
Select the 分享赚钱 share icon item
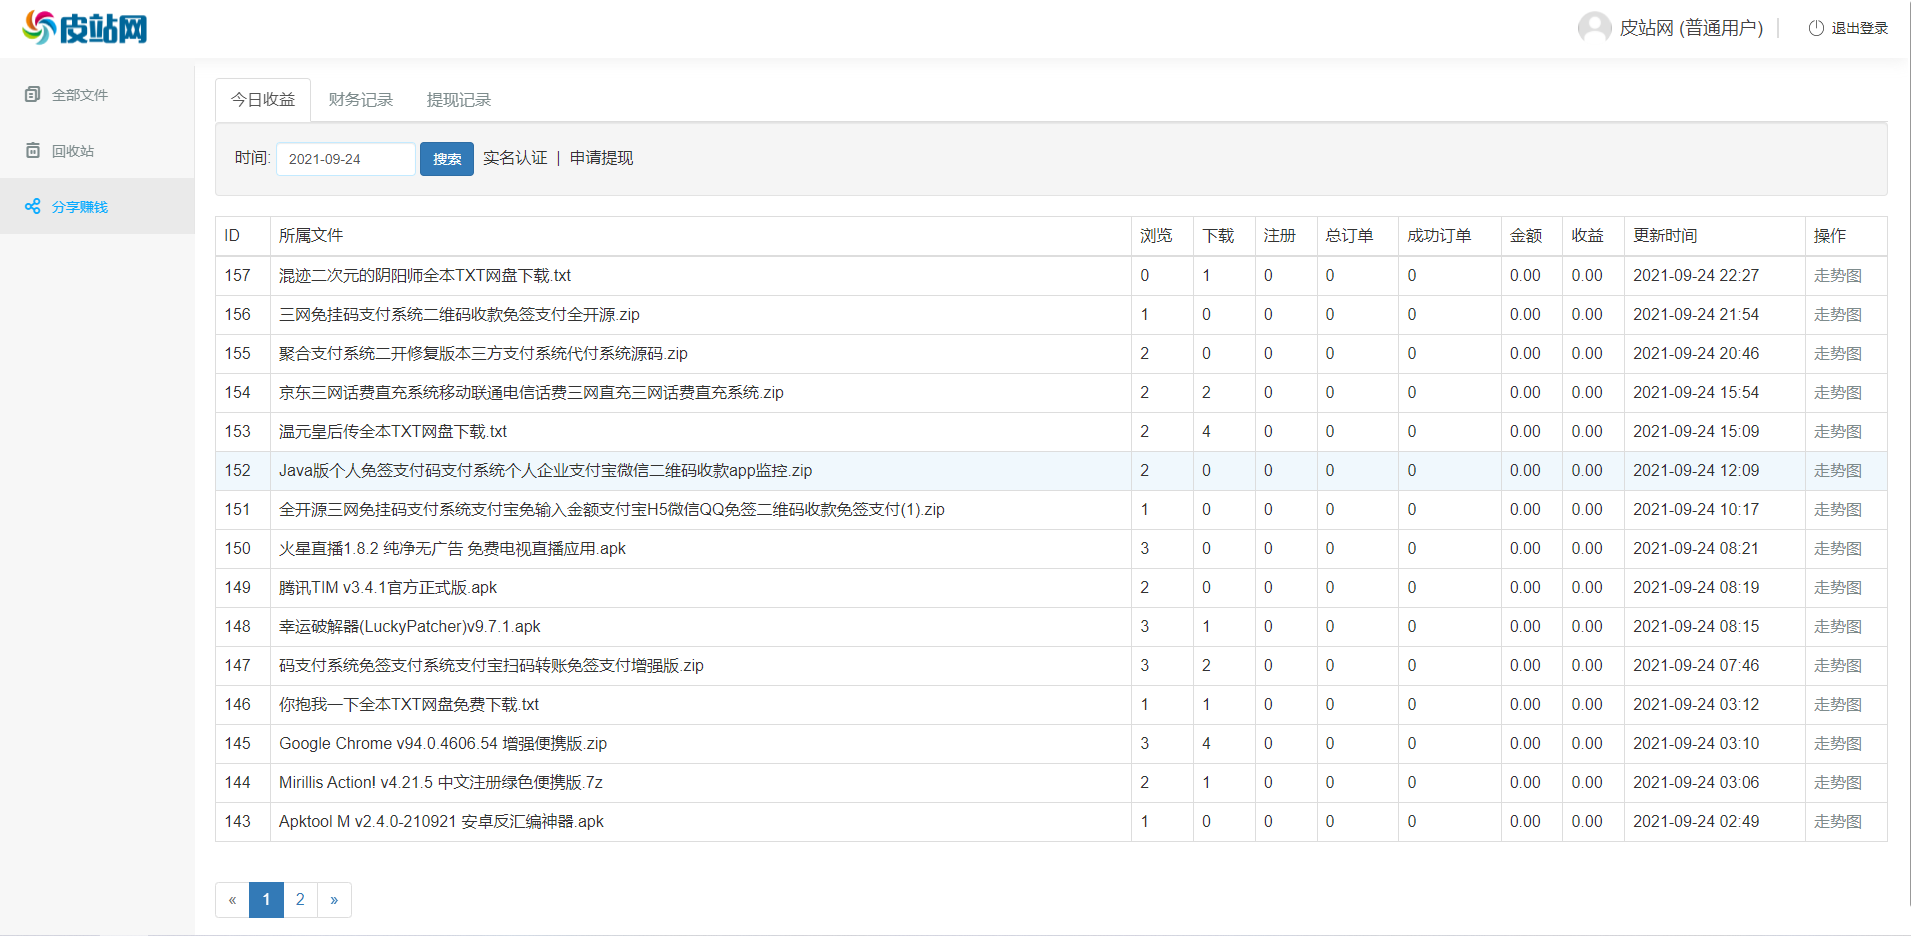pos(33,206)
